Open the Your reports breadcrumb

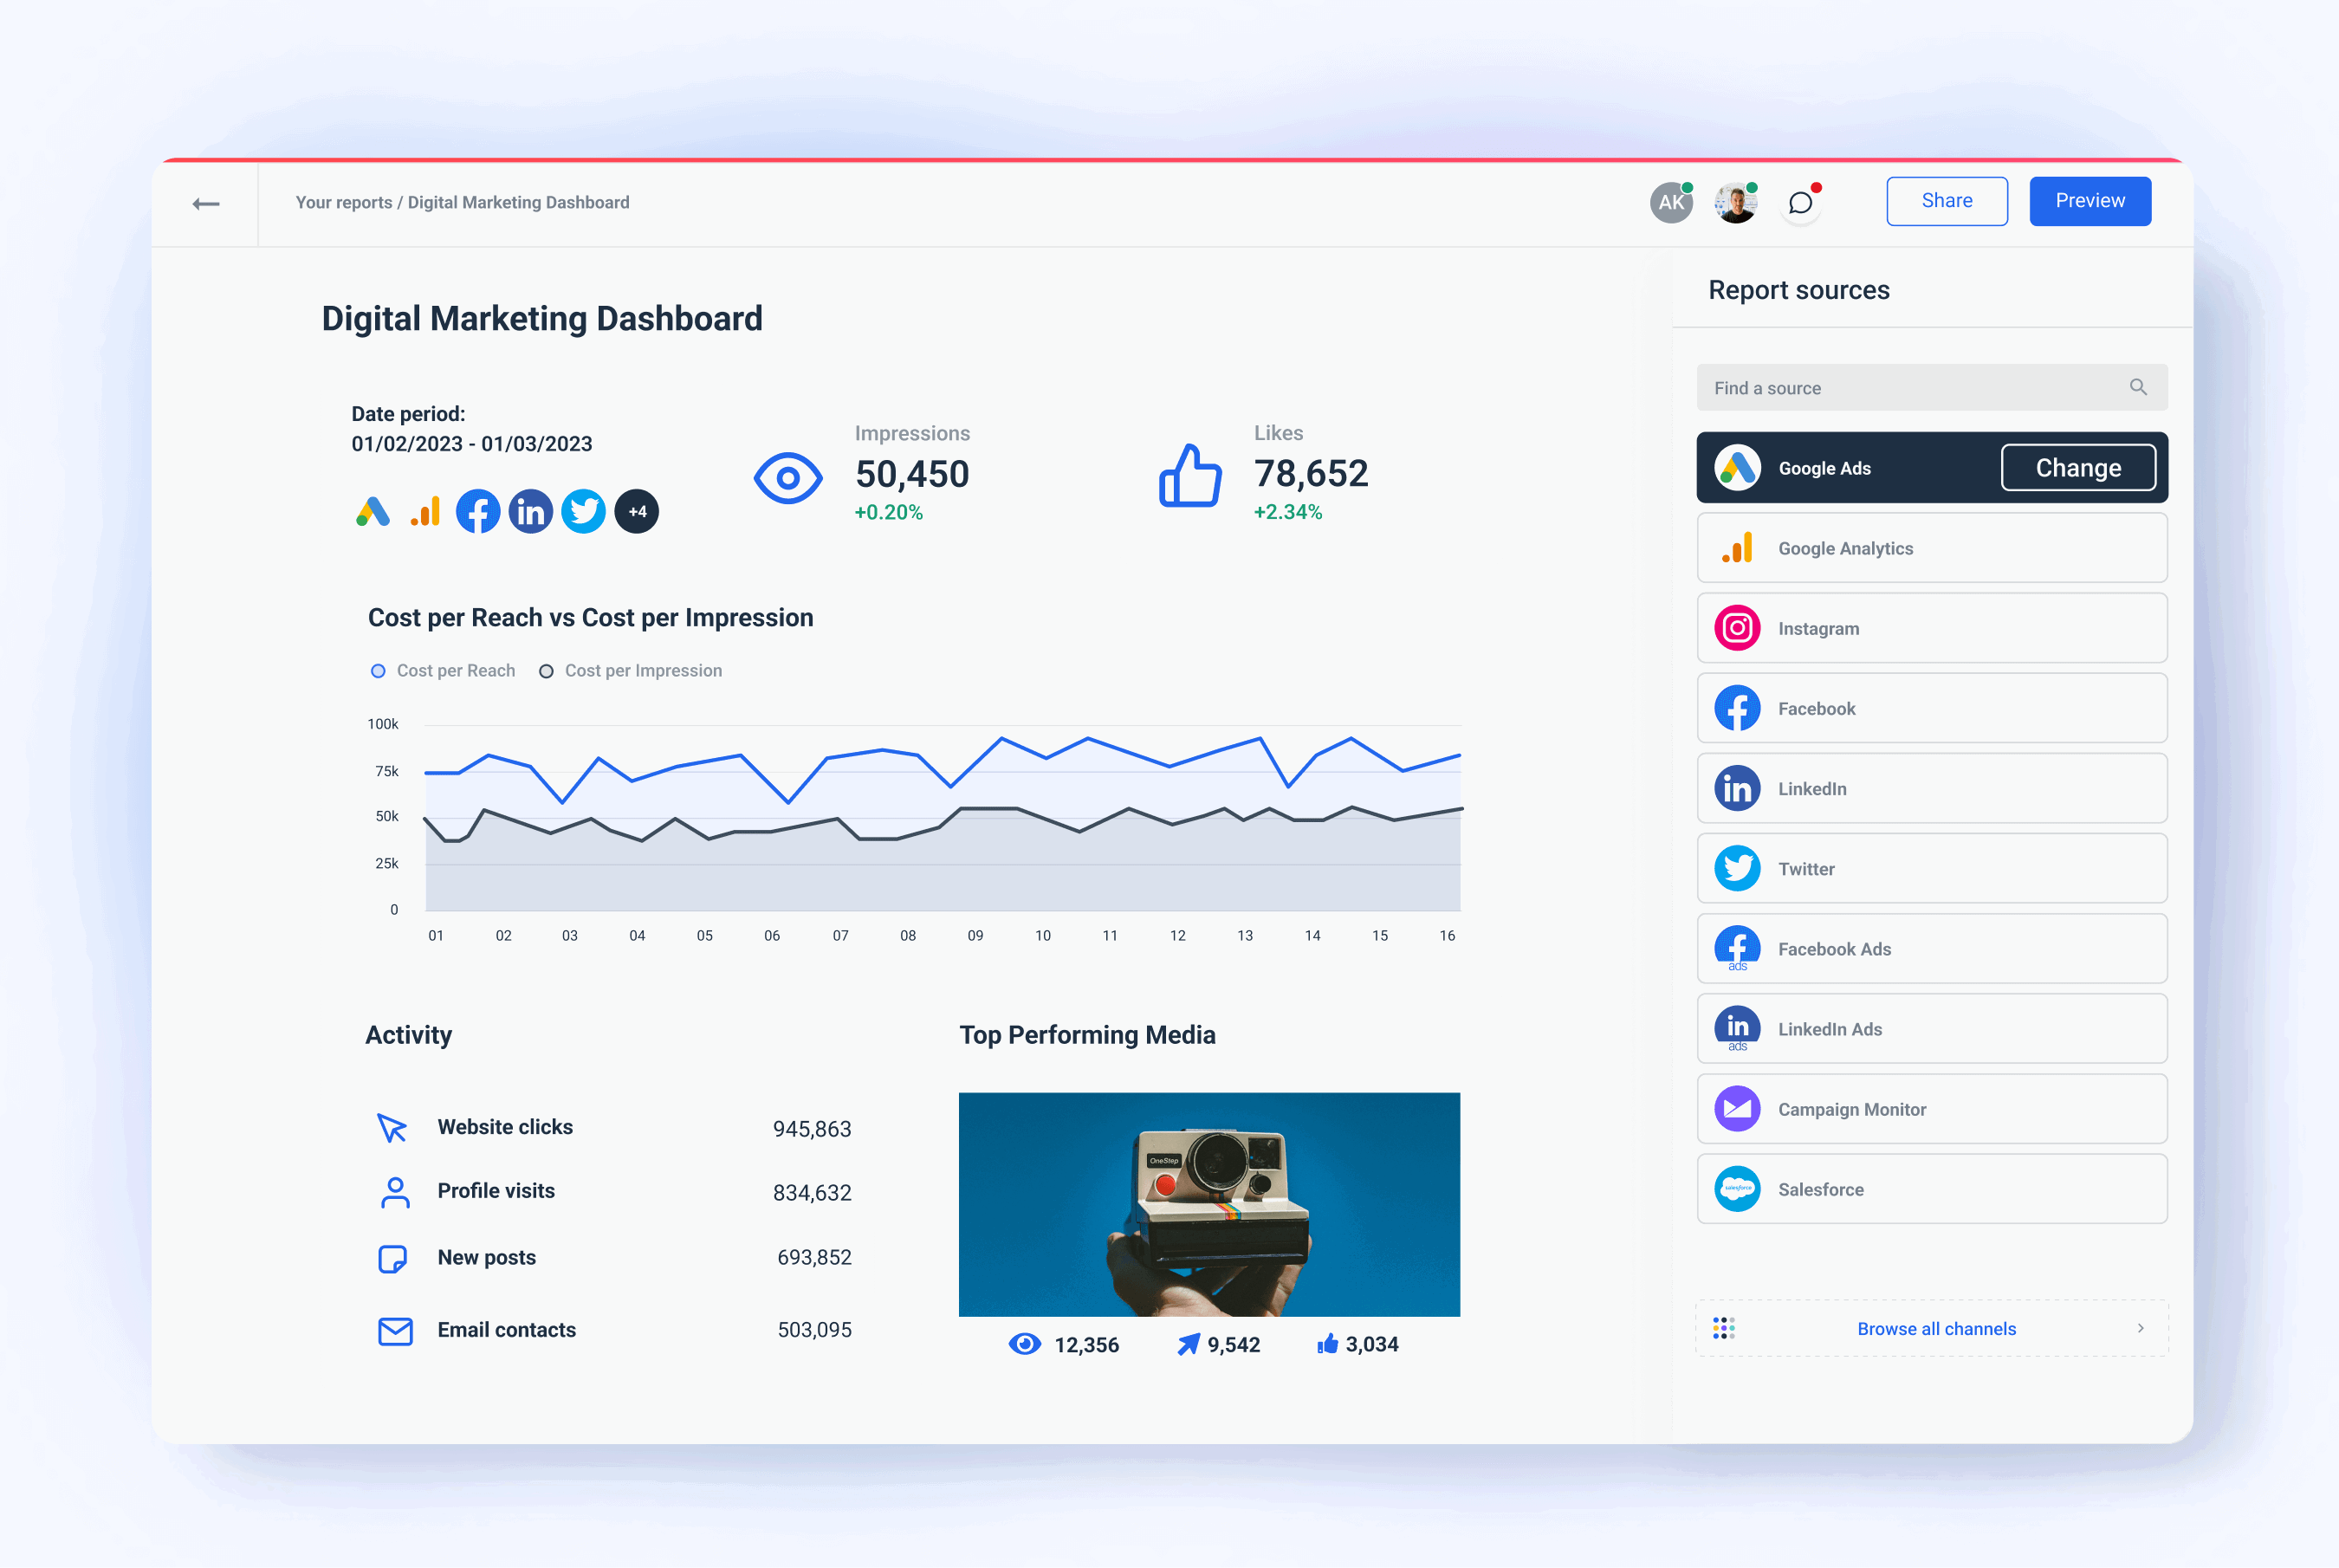[x=344, y=202]
